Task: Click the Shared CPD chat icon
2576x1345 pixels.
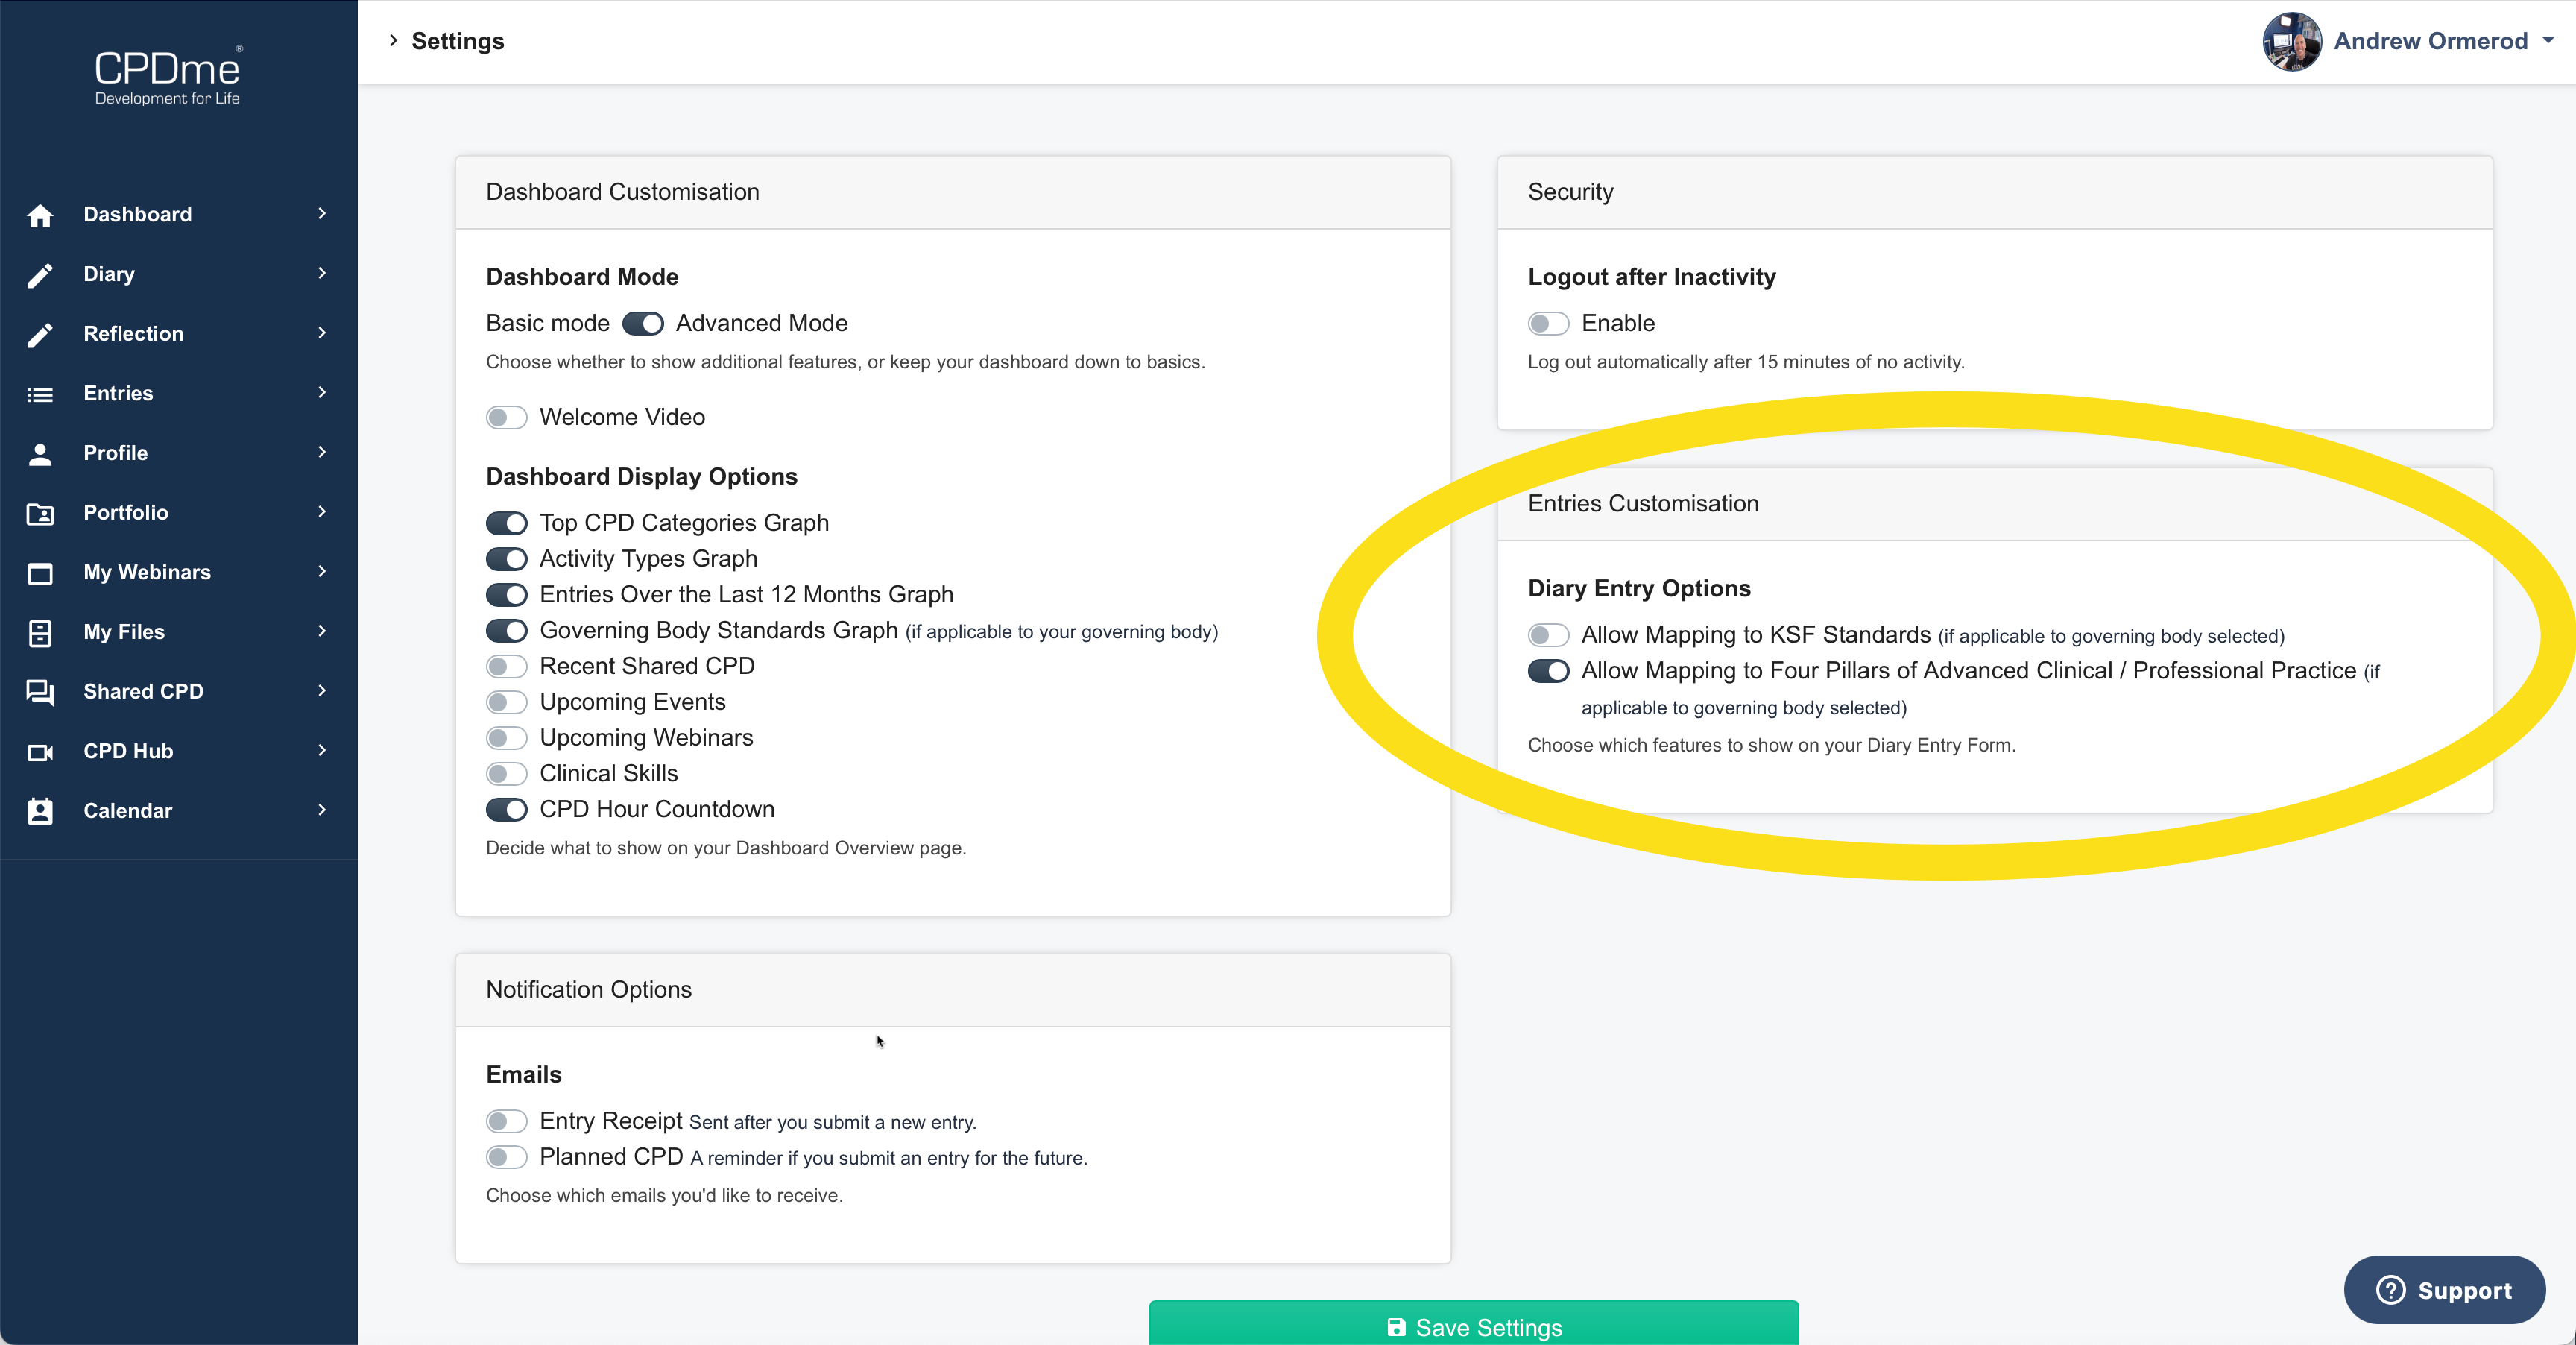Action: (x=40, y=692)
